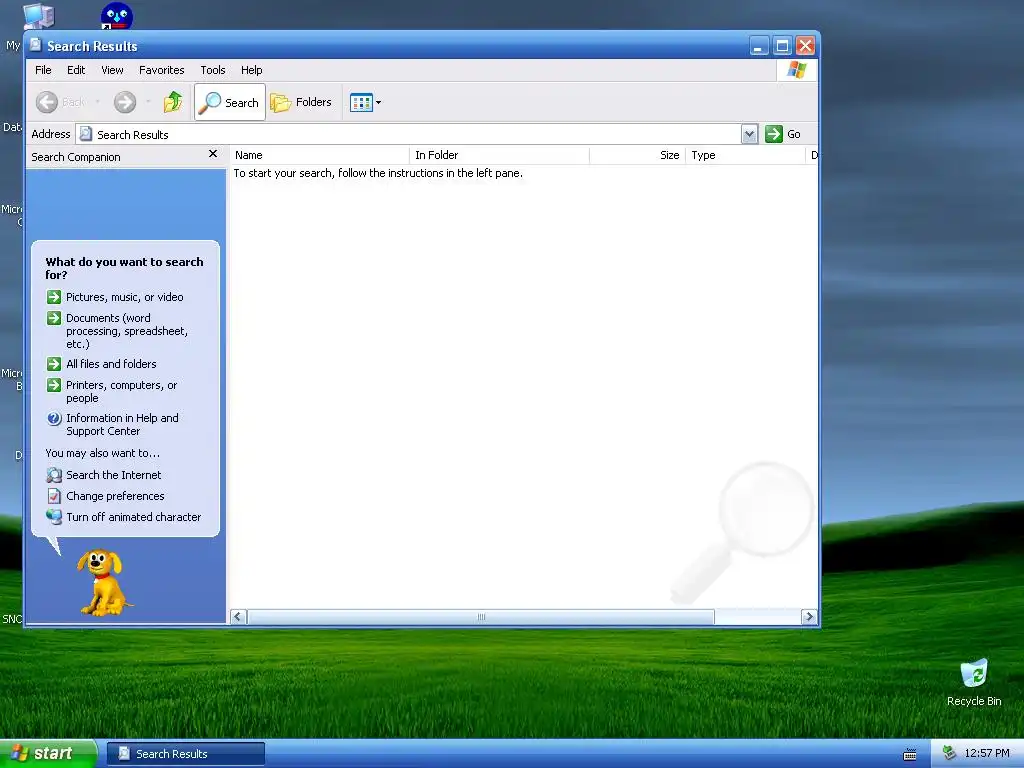Click the horizontal scrollbar thumb
The height and width of the screenshot is (768, 1024).
click(481, 616)
